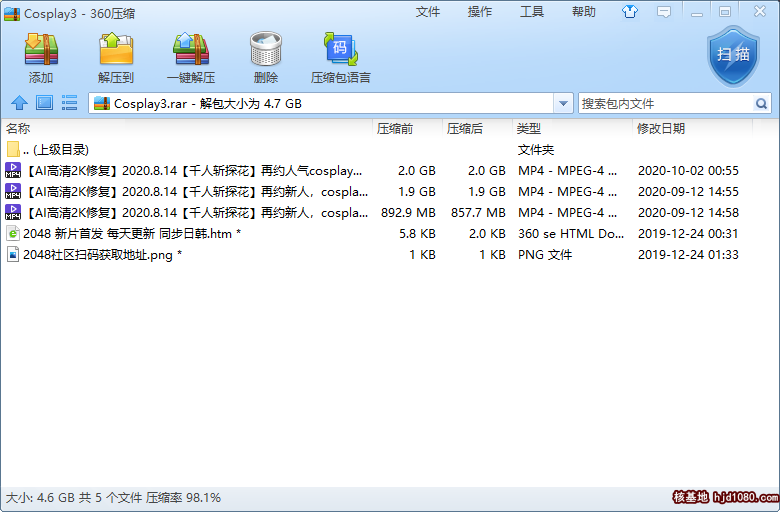Image resolution: width=780 pixels, height=512 pixels.
Task: Click the 解压到 (Extract to) icon
Action: click(x=116, y=49)
